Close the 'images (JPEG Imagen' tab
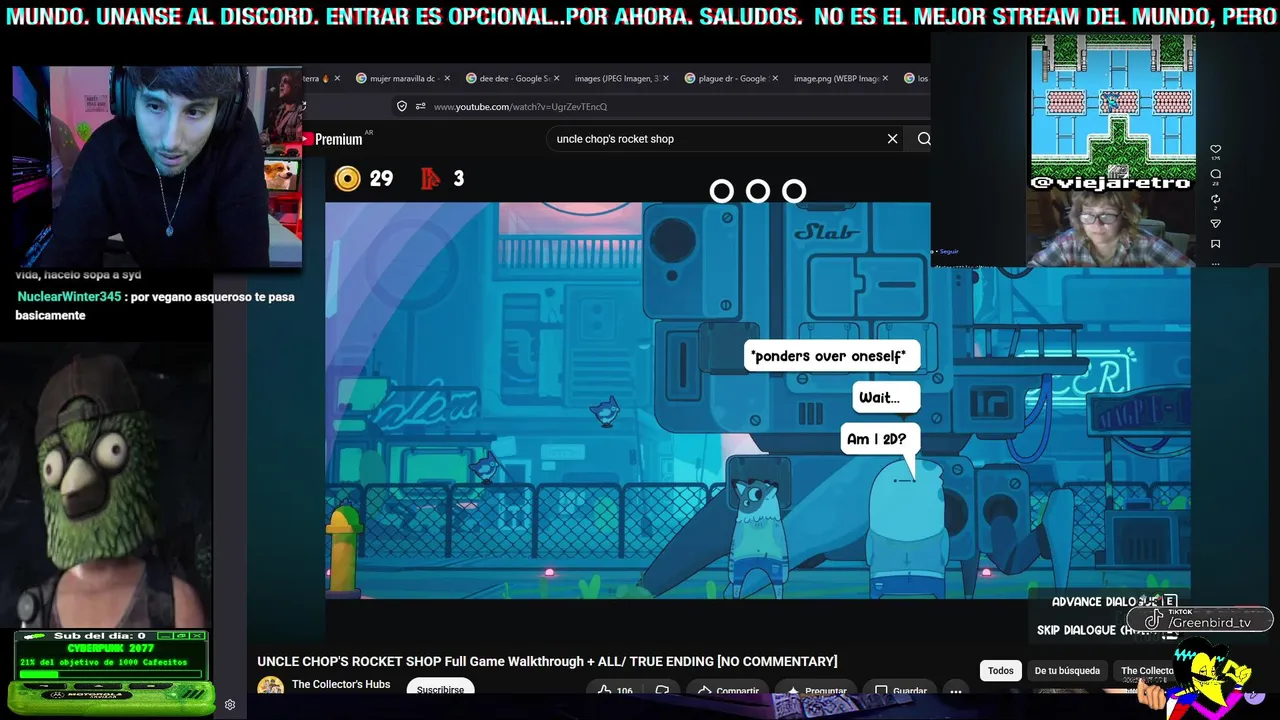1280x720 pixels. point(665,78)
